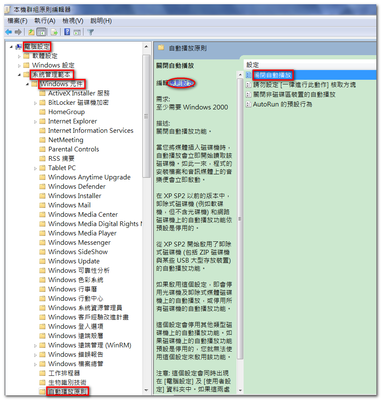Click the folder icon of 工作排程器
381x400 pixels.
point(42,373)
